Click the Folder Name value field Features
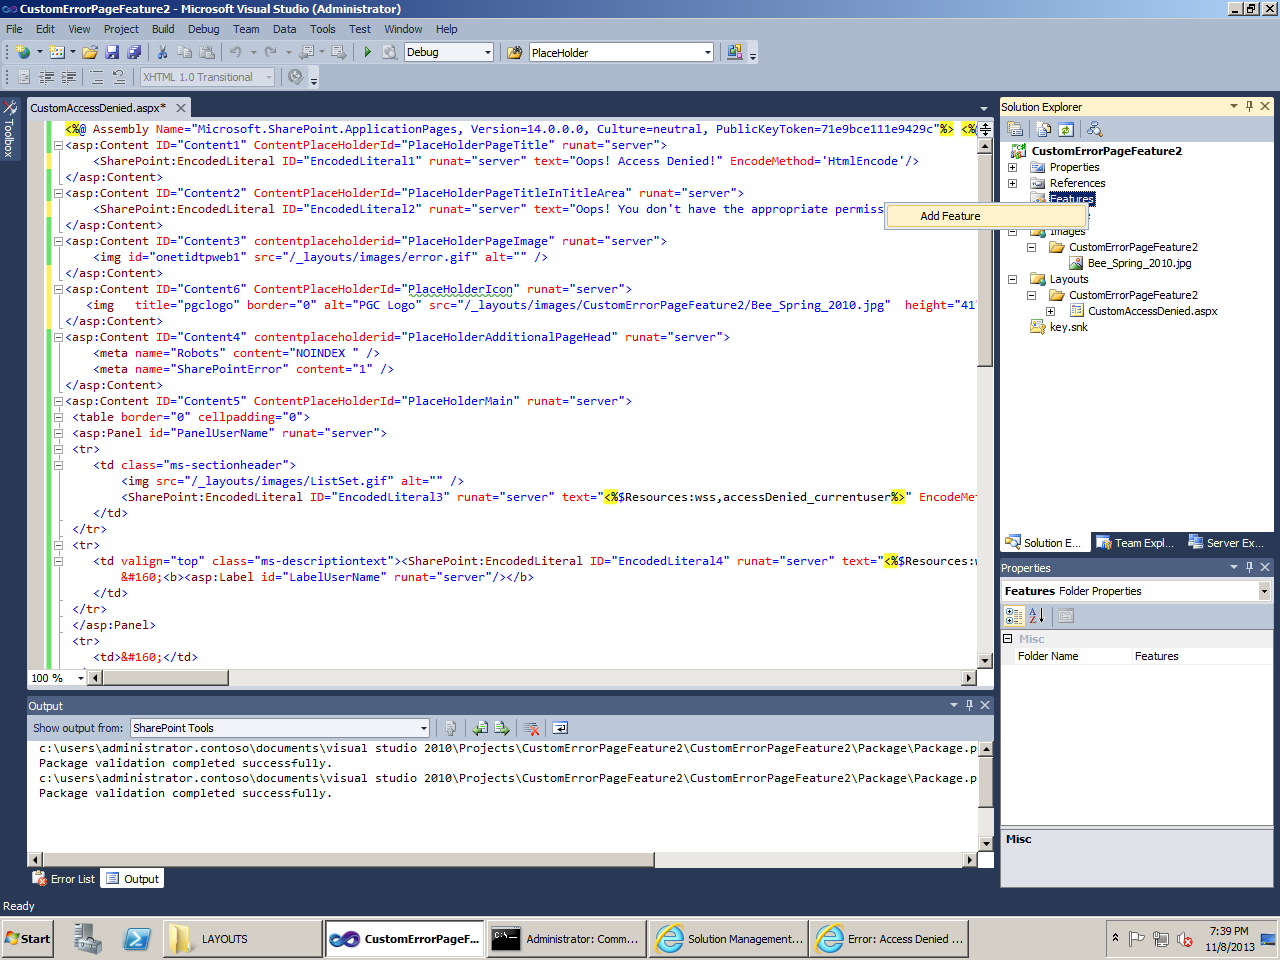The image size is (1280, 960). pyautogui.click(x=1202, y=656)
